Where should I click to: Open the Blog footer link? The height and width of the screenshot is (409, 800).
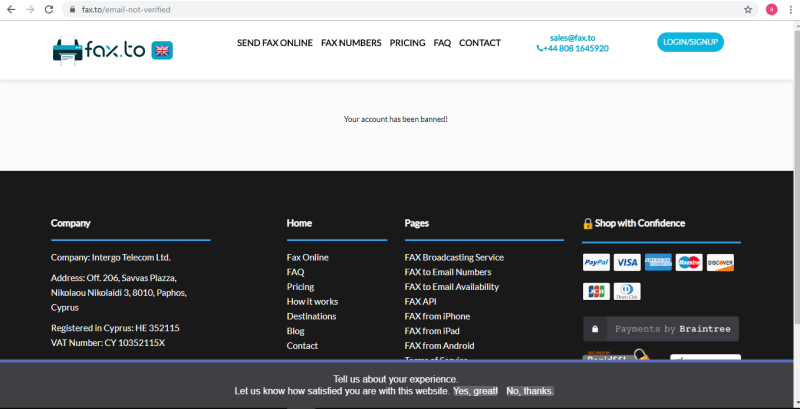(295, 331)
